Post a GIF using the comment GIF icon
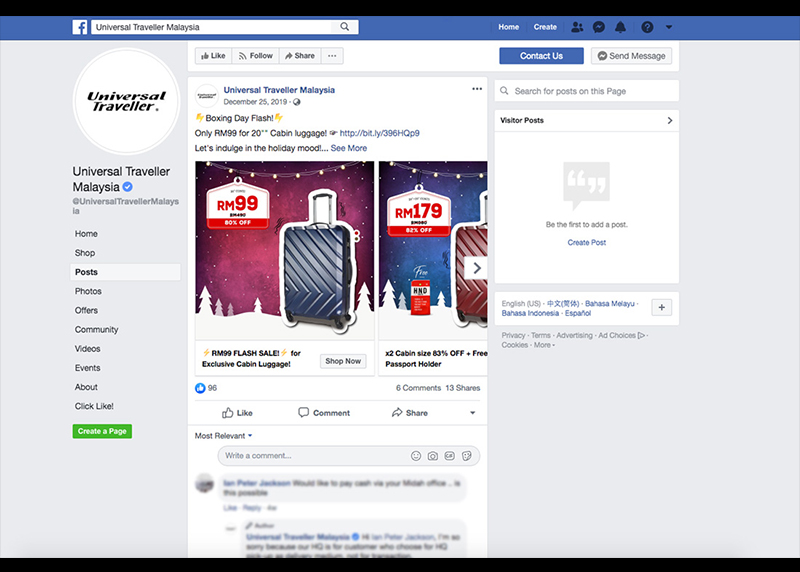 click(x=449, y=456)
